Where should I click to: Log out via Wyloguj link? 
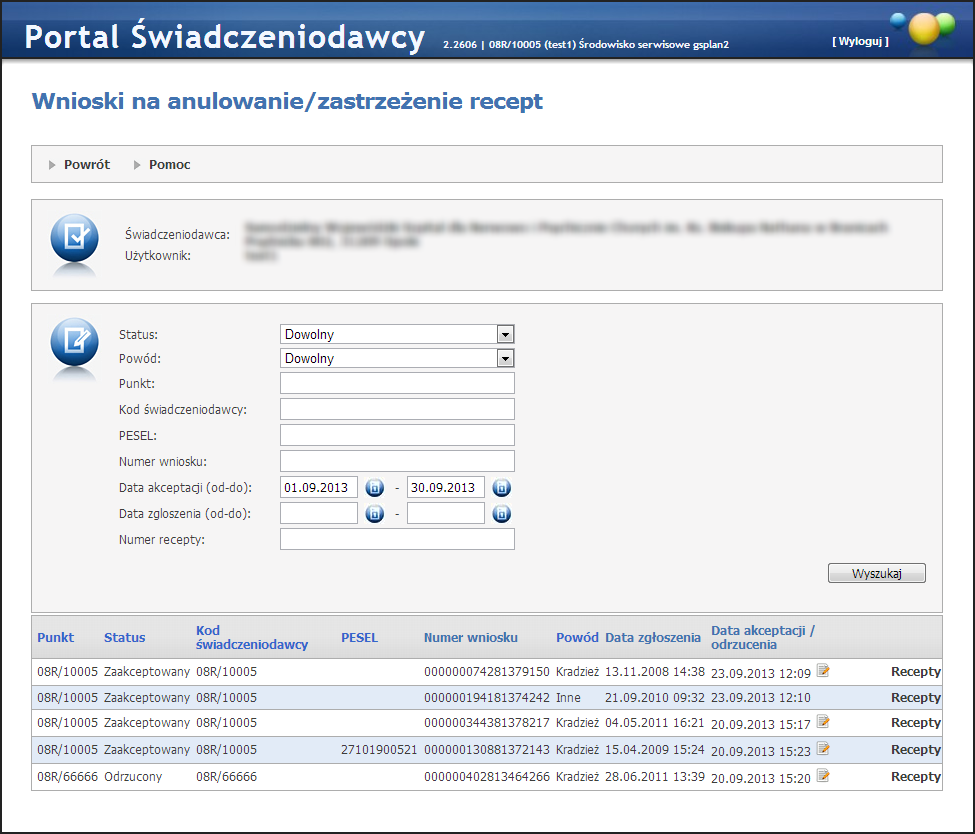[x=859, y=42]
